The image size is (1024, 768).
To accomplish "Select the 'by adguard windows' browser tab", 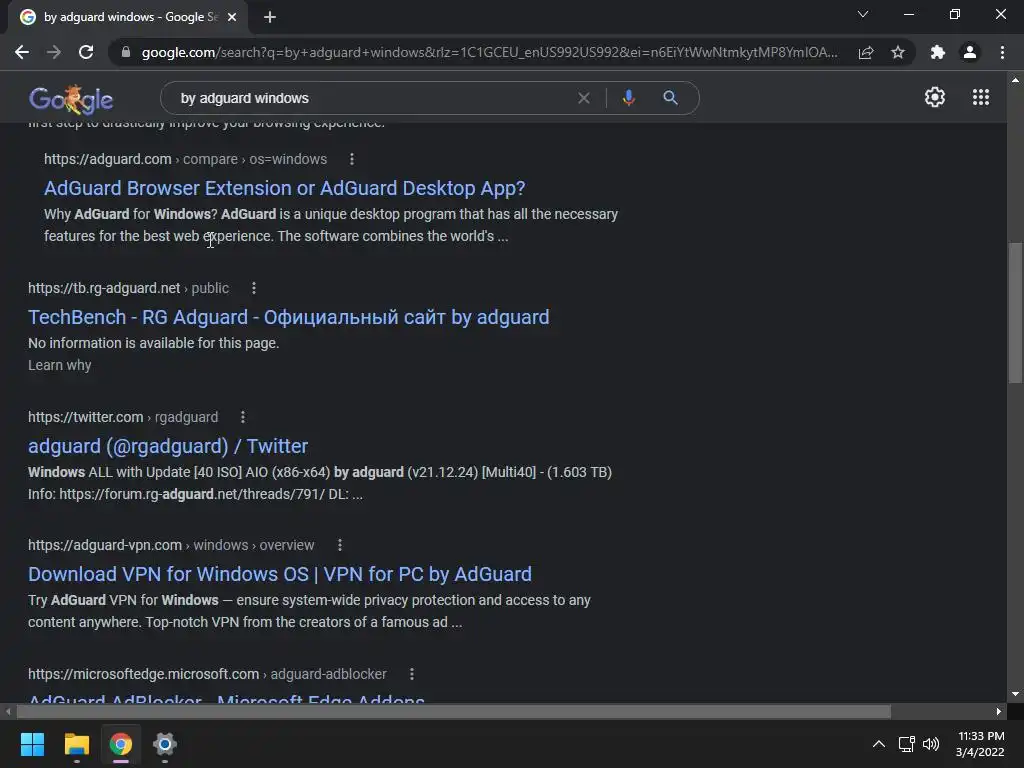I will point(128,17).
